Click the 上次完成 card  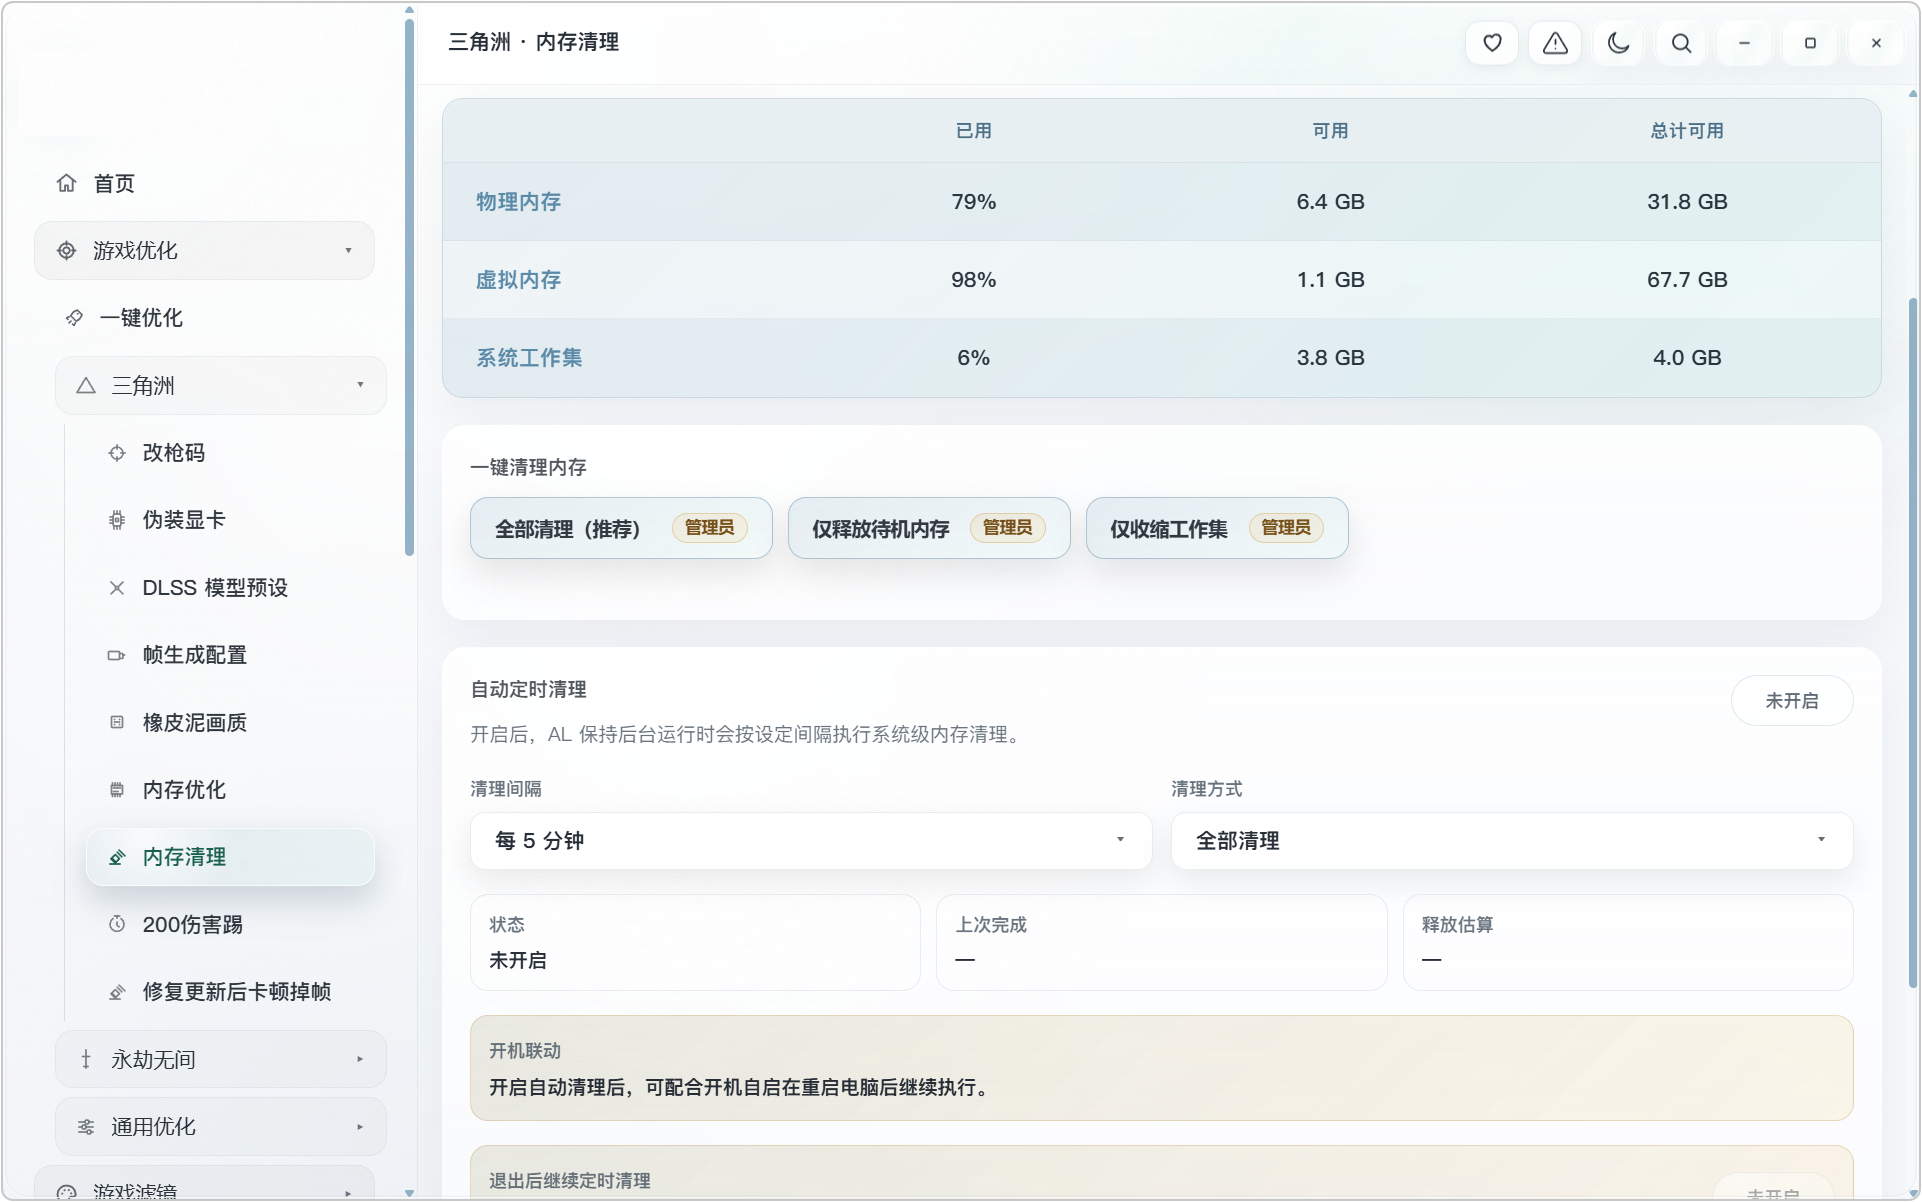coord(1161,942)
